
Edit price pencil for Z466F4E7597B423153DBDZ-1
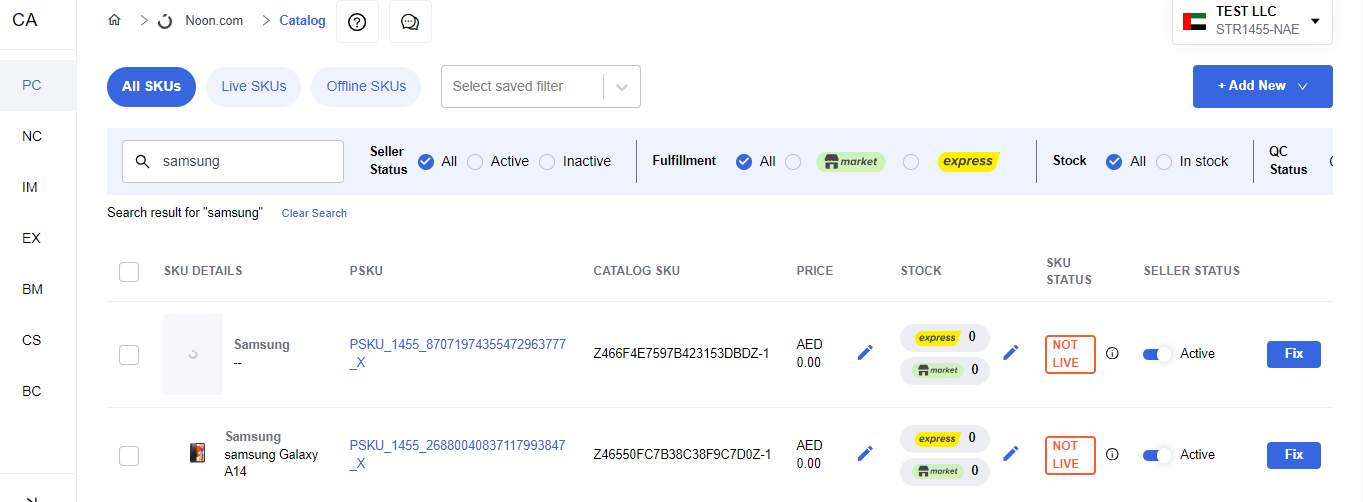[865, 352]
